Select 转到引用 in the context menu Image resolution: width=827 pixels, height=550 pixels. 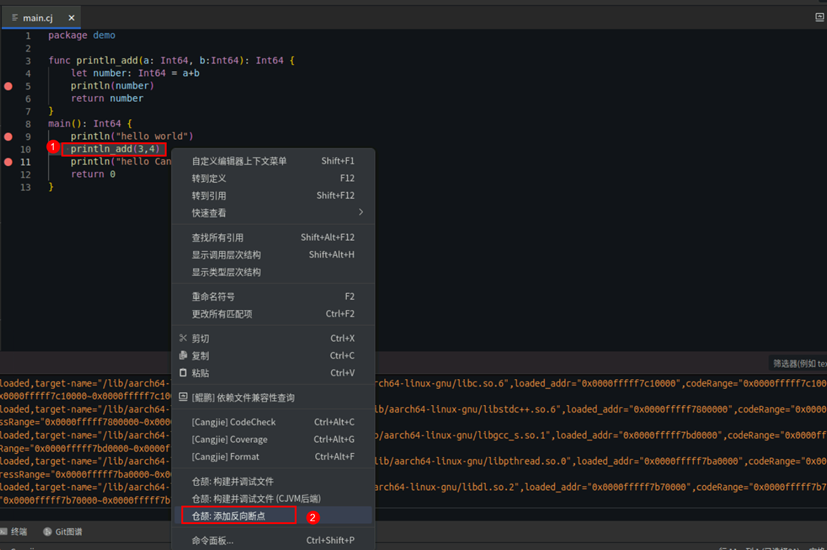[273, 196]
